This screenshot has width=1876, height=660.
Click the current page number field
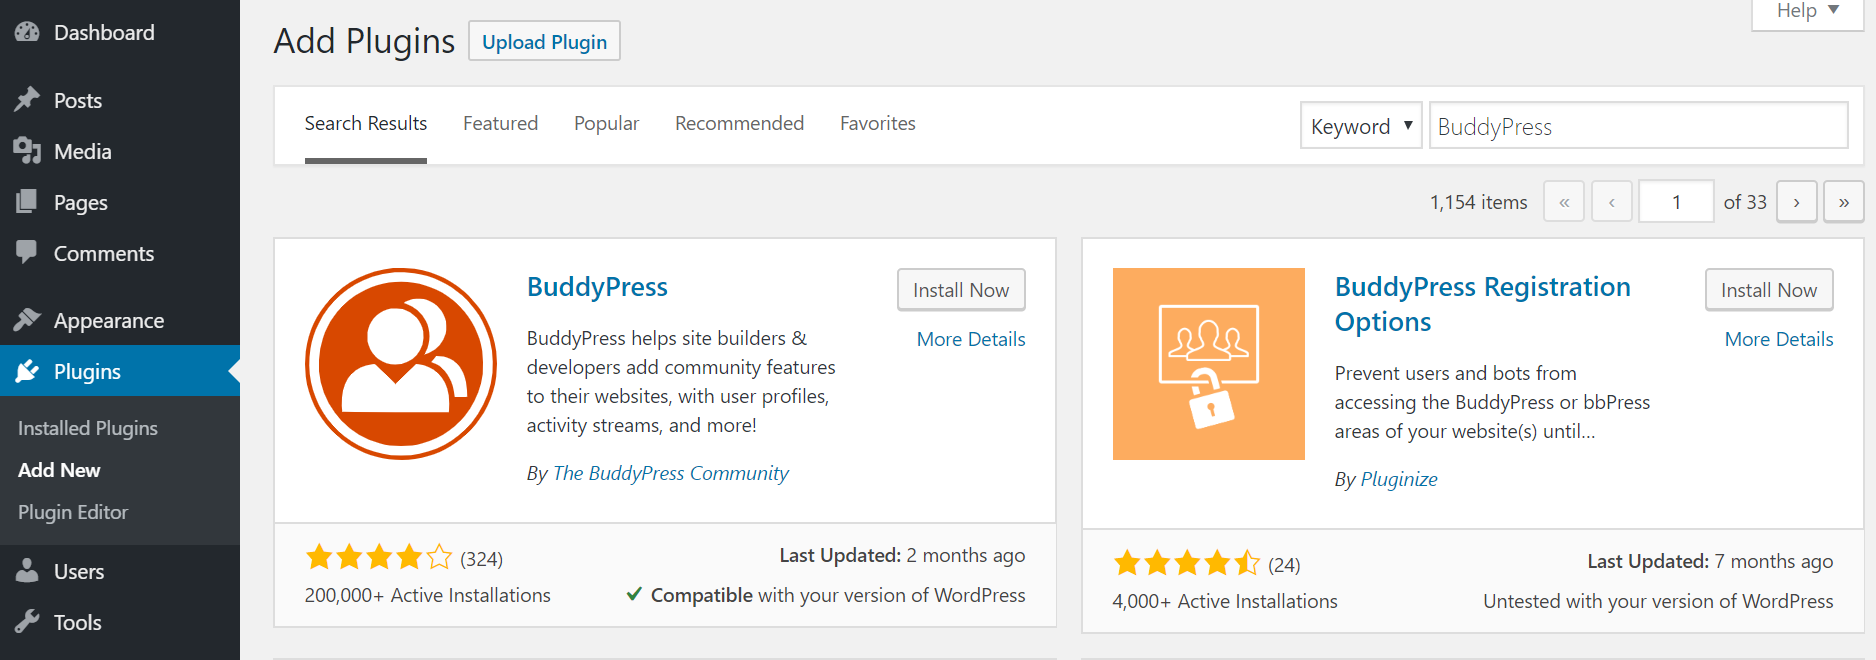click(1676, 201)
